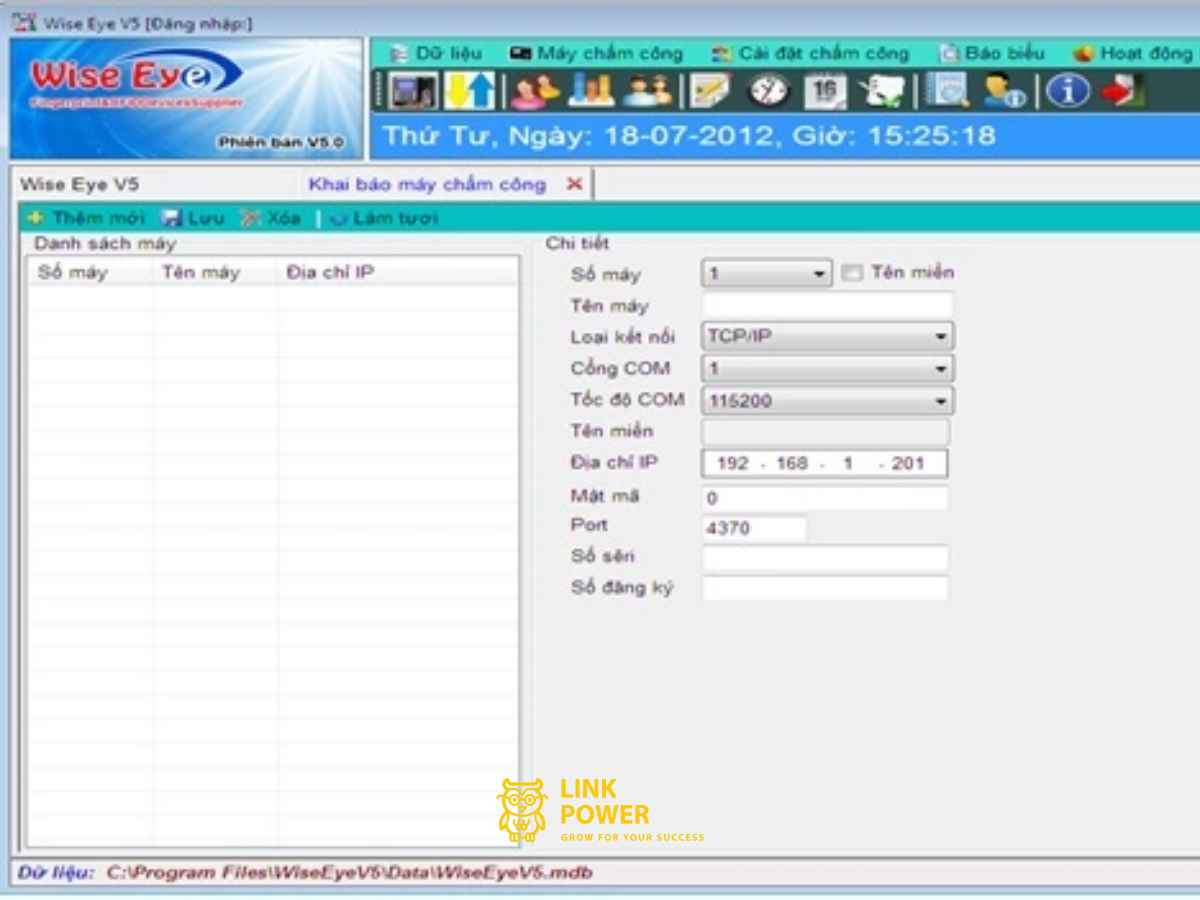
Task: Click the attendance machine connection icon
Action: (412, 91)
